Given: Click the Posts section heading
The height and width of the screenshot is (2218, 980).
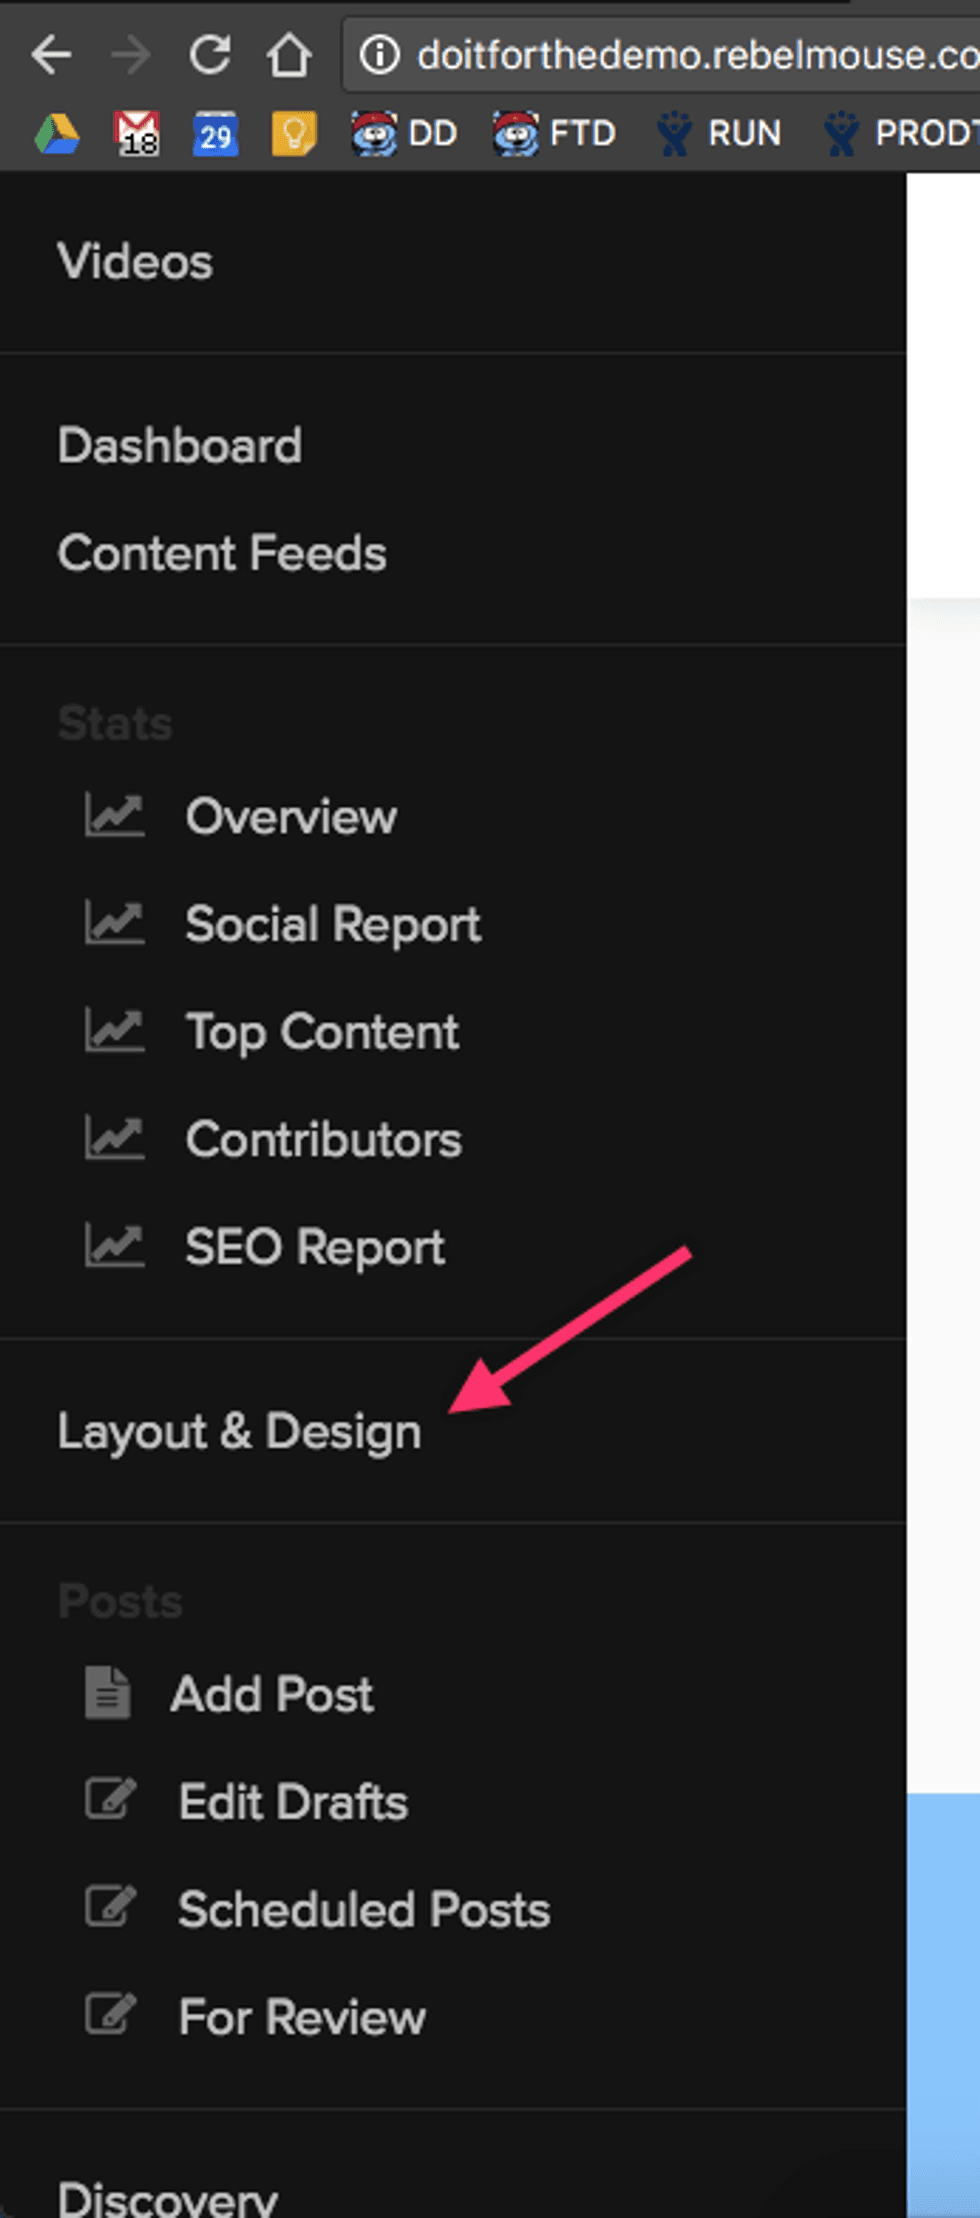Looking at the screenshot, I should click(x=120, y=1601).
